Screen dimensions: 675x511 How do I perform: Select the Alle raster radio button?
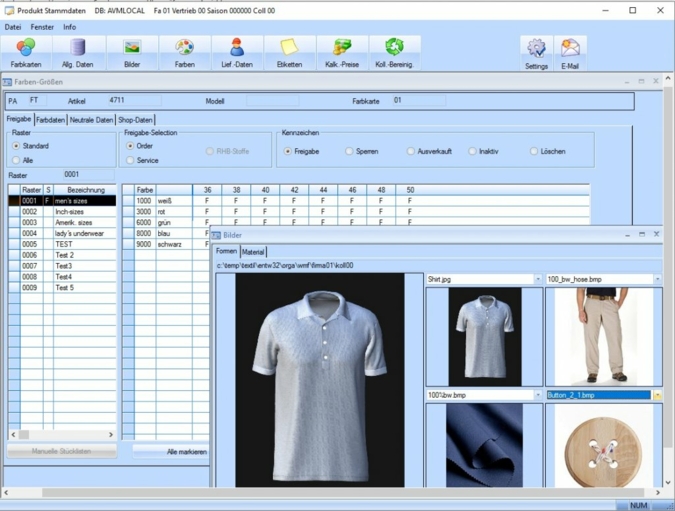click(x=17, y=160)
